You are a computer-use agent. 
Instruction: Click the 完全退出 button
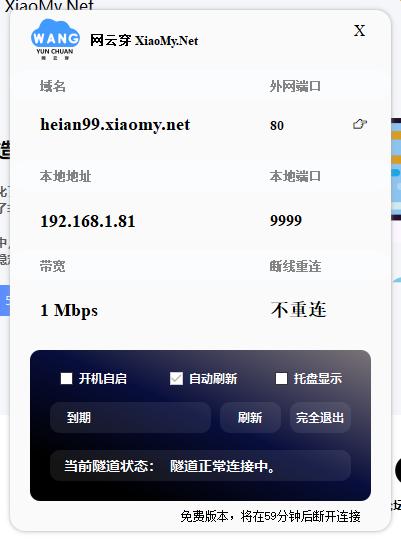(320, 418)
